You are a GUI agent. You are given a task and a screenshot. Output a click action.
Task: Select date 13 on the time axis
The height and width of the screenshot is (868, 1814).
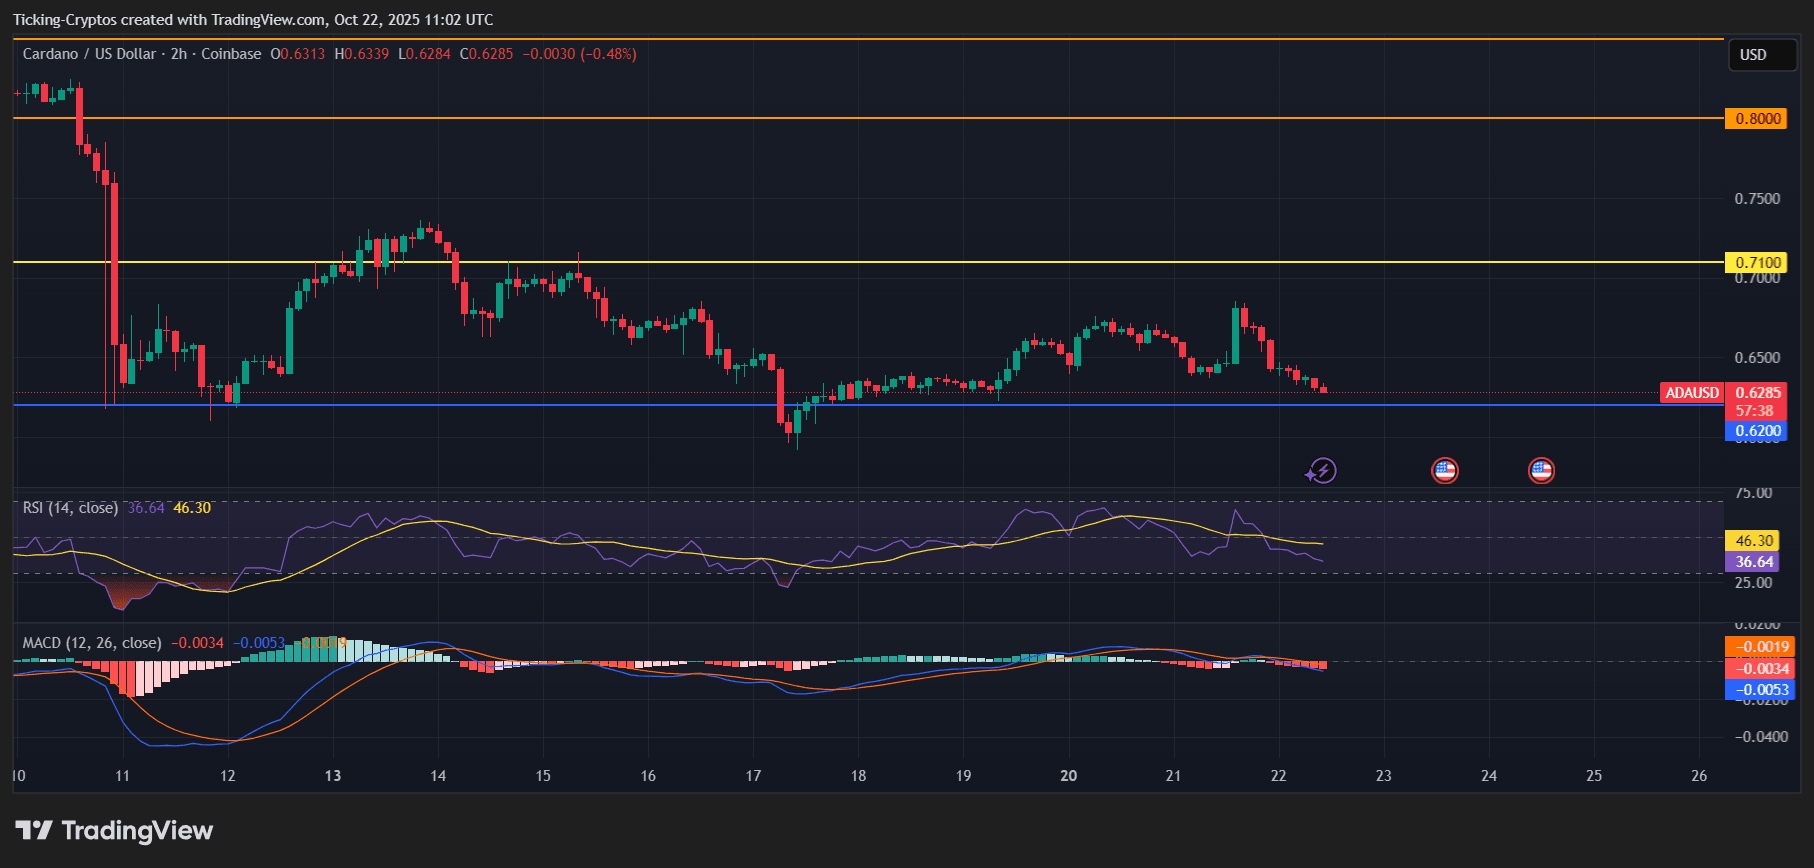(333, 776)
